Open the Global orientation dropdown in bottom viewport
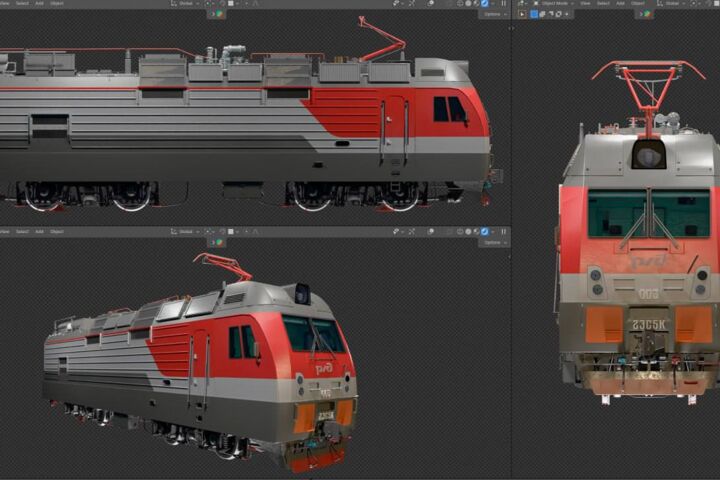The image size is (720, 480). click(x=186, y=232)
